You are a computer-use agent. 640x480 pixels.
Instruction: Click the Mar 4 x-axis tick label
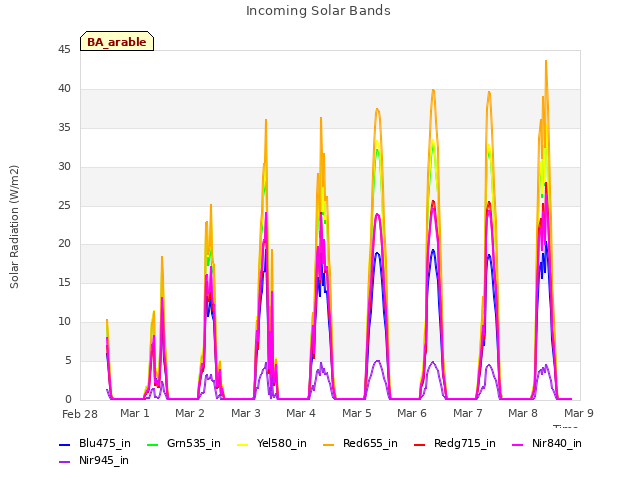point(301,413)
